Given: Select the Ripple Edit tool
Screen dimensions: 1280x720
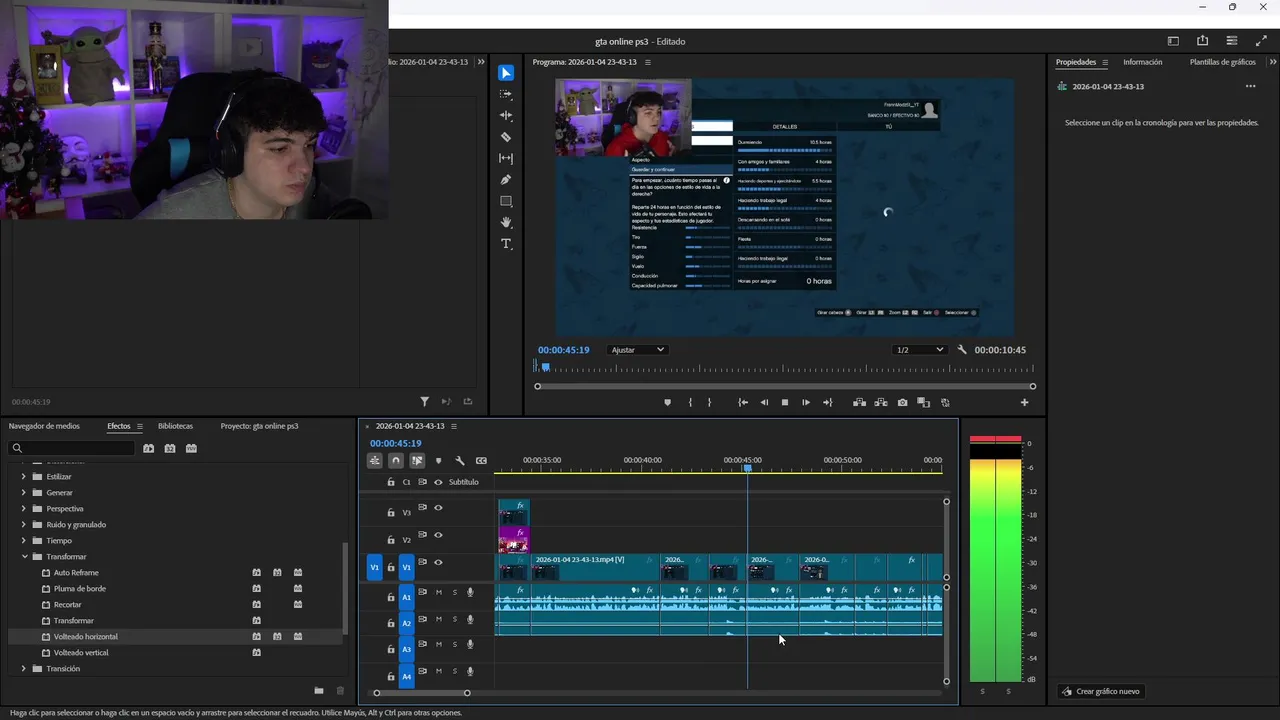Looking at the screenshot, I should (x=506, y=115).
